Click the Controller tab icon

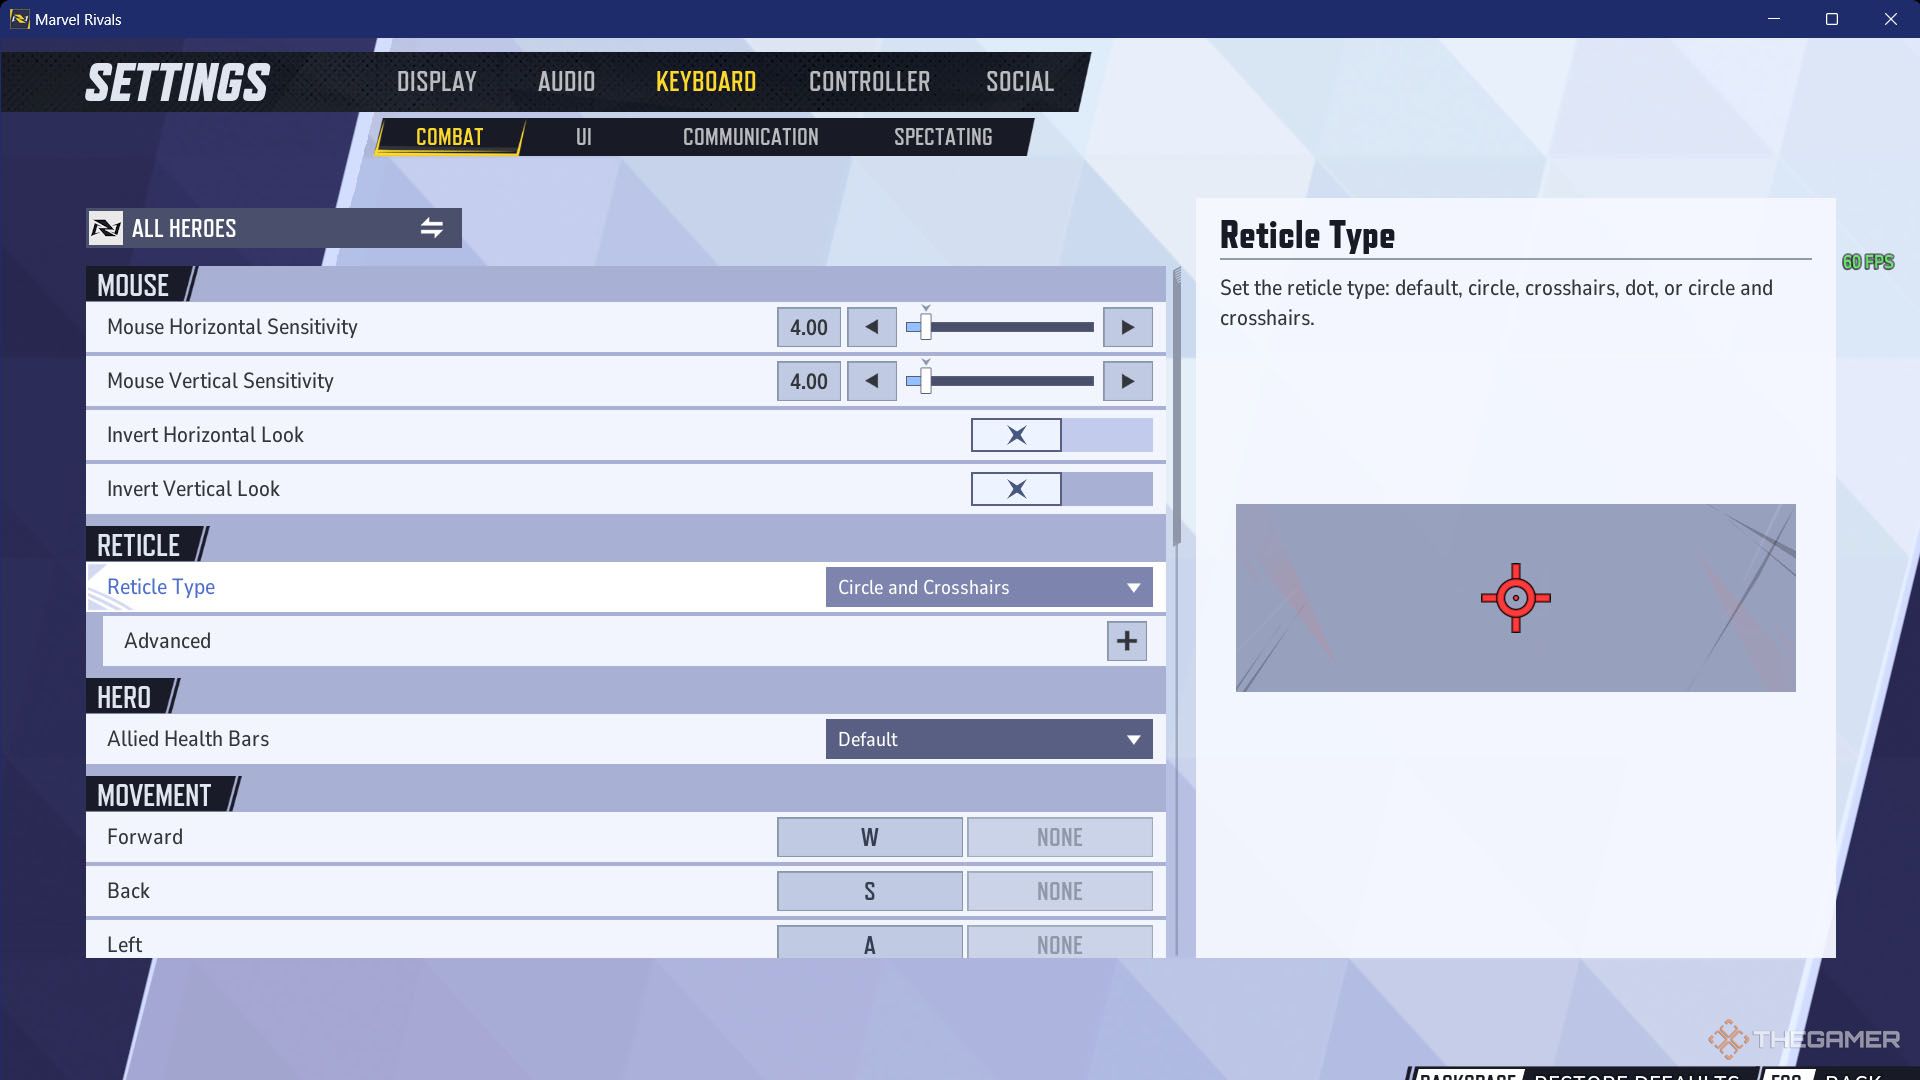pyautogui.click(x=869, y=80)
